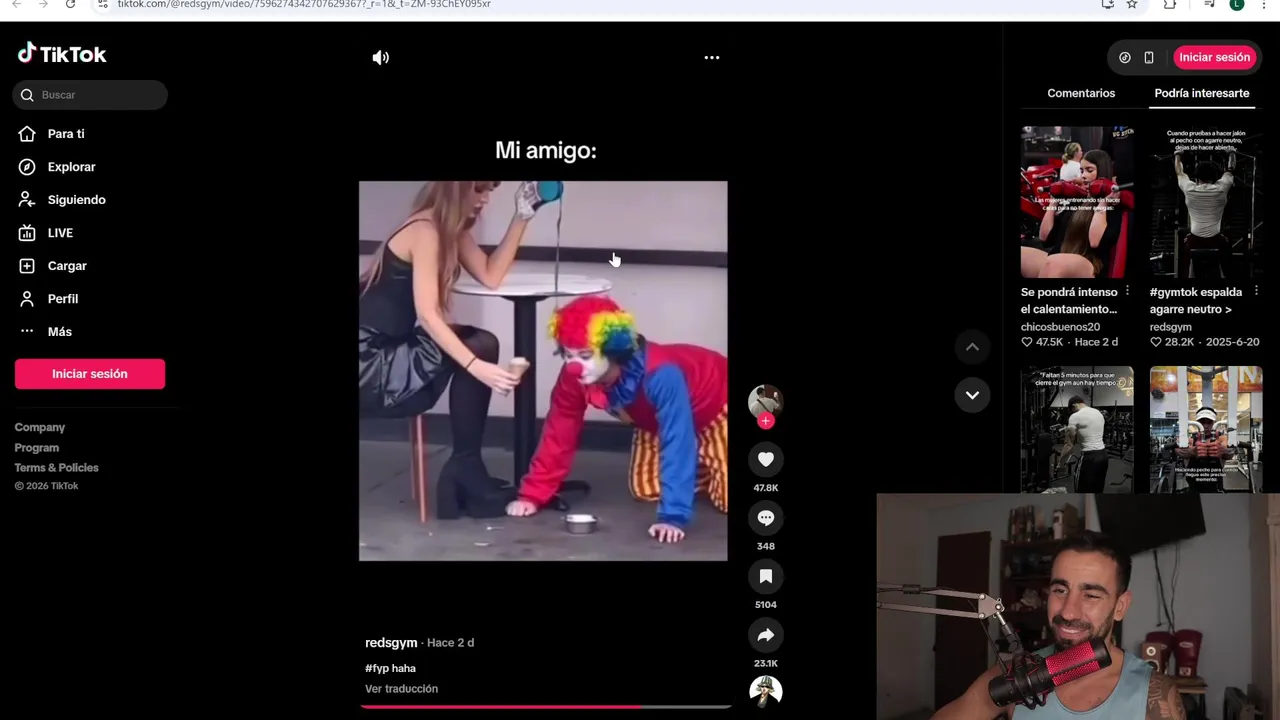Image resolution: width=1280 pixels, height=720 pixels.
Task: Go to the next video, down arrow
Action: [x=972, y=395]
